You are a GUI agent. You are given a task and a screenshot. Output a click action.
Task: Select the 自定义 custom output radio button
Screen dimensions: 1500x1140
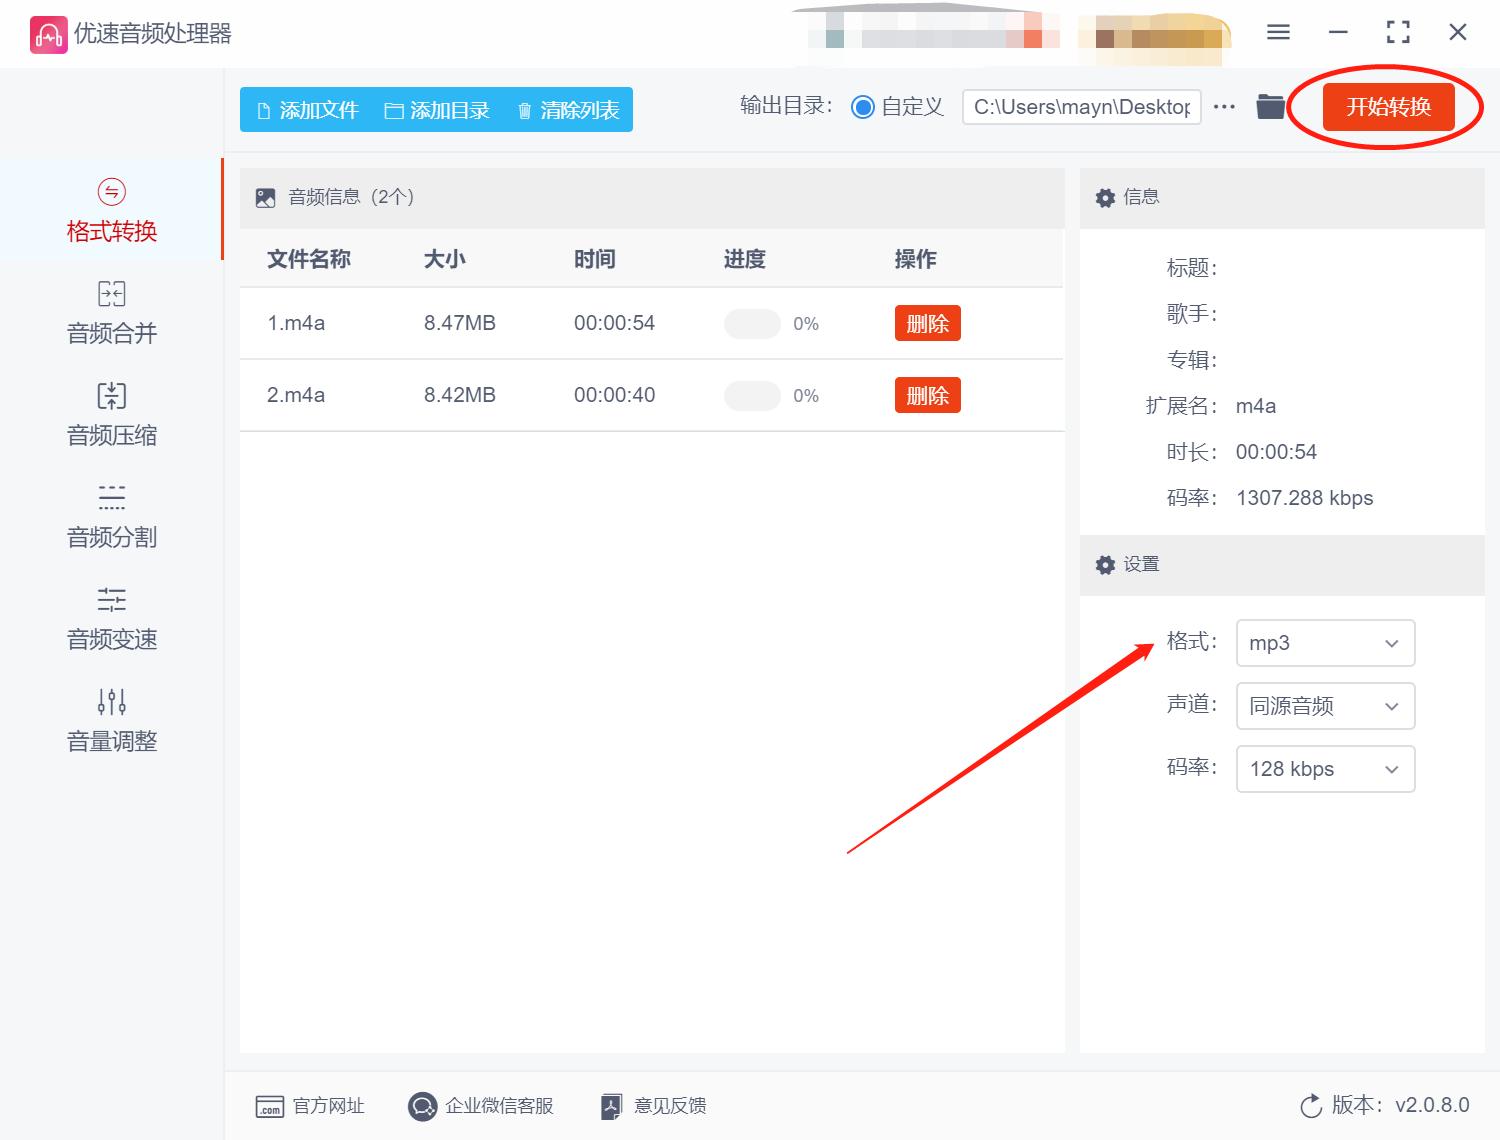click(863, 106)
